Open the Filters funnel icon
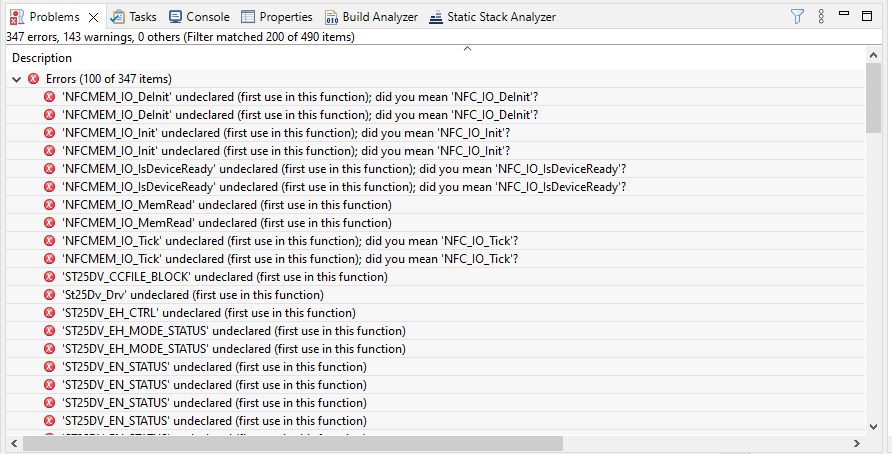This screenshot has height=454, width=892. [x=797, y=16]
